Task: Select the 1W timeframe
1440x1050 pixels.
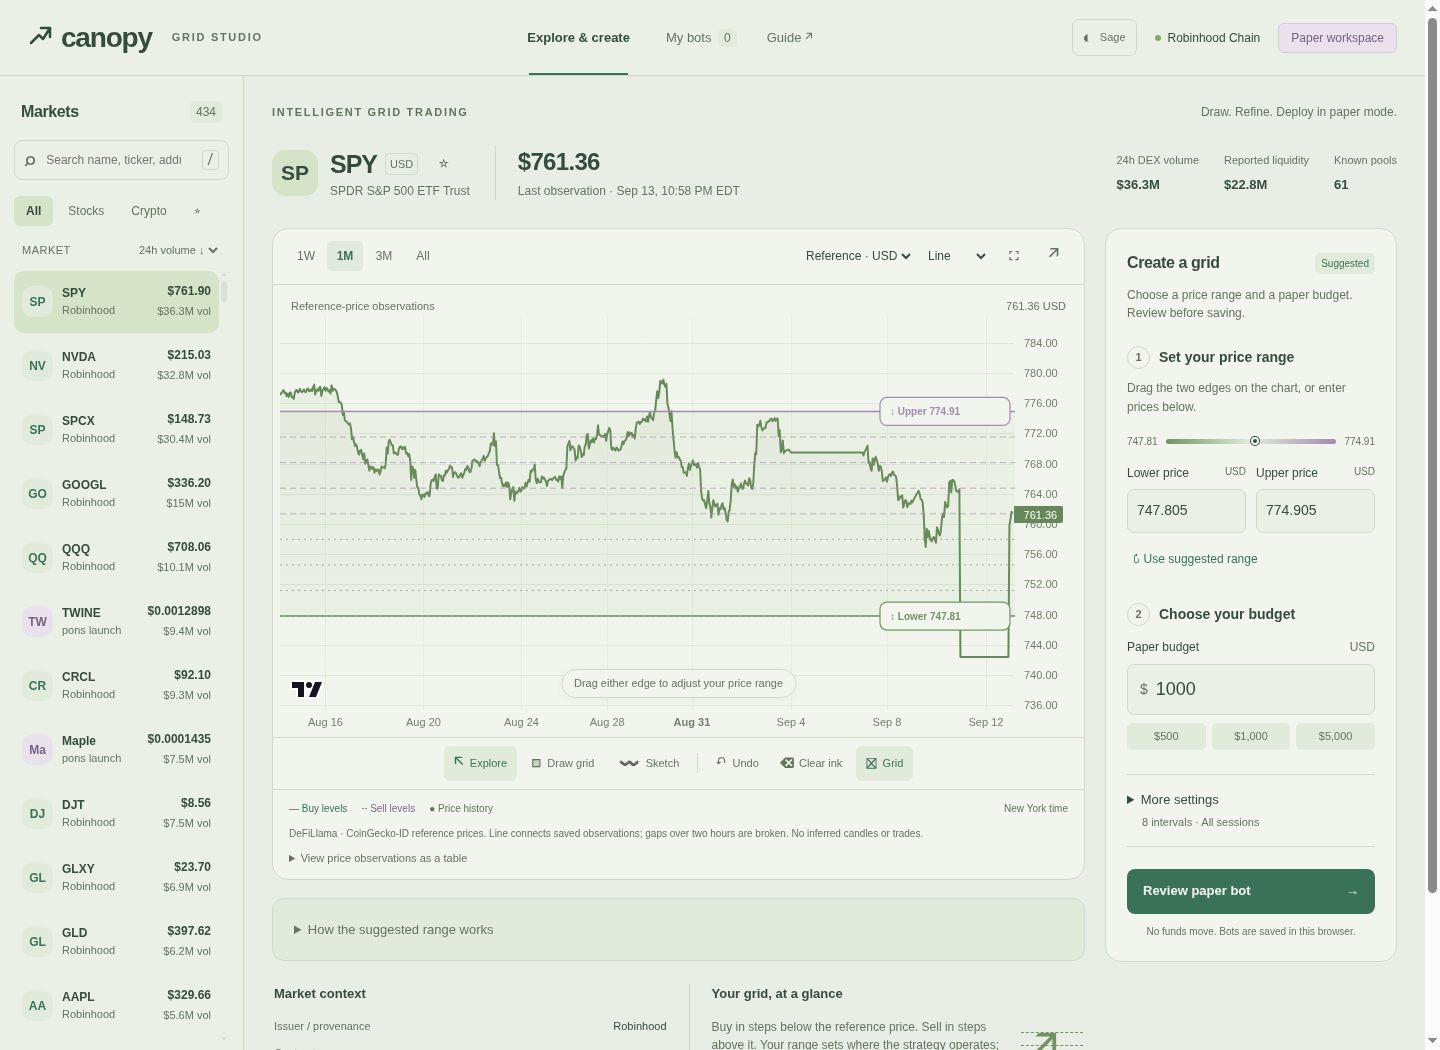Action: click(306, 256)
